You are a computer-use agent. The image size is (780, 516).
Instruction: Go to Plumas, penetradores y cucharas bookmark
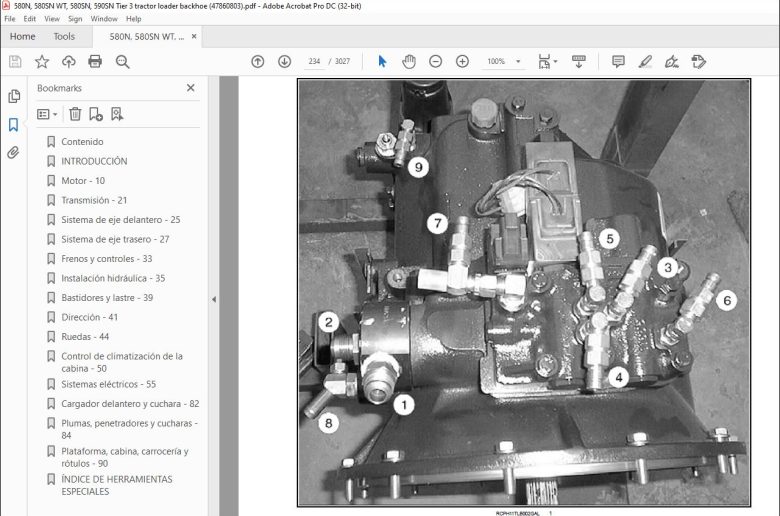pyautogui.click(x=129, y=429)
